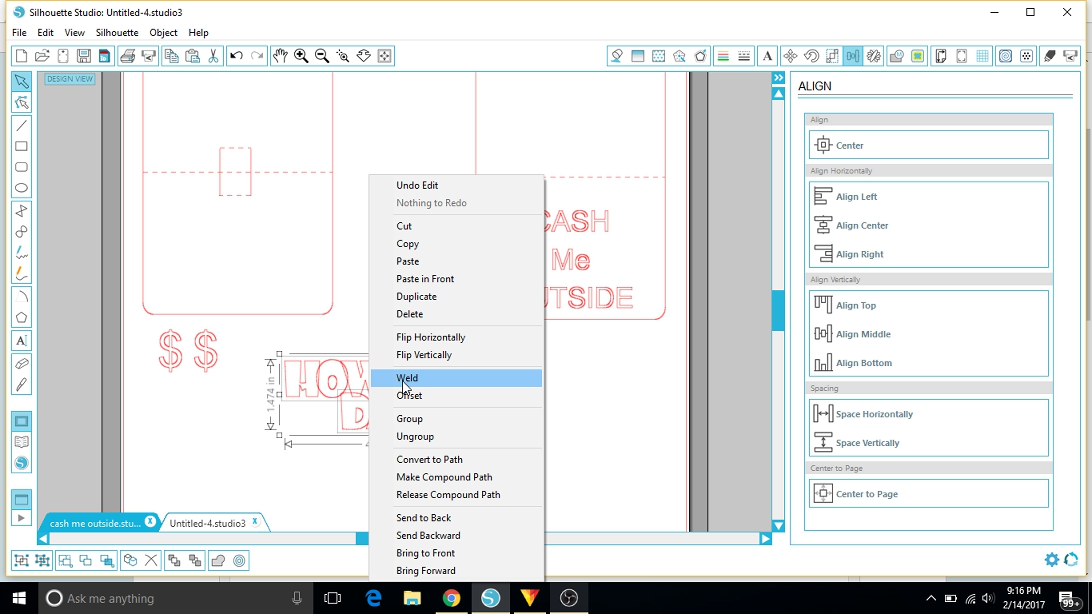Click the Align Top button
Image resolution: width=1092 pixels, height=614 pixels.
928,305
